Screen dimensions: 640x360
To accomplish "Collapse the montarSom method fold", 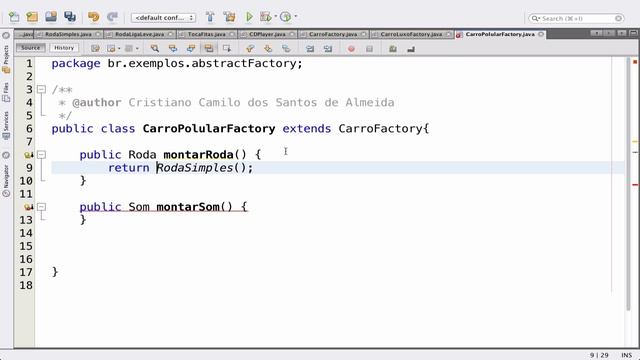I will pos(41,207).
